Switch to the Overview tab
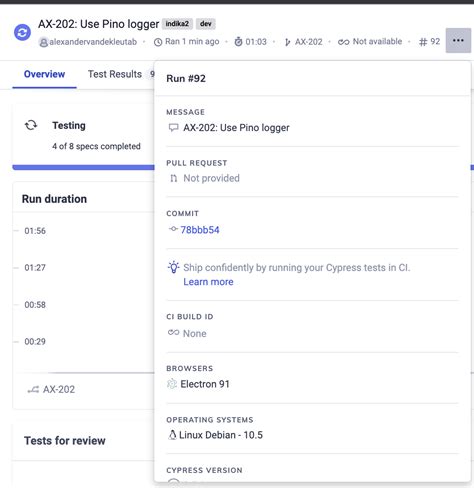474x488 pixels. (44, 74)
